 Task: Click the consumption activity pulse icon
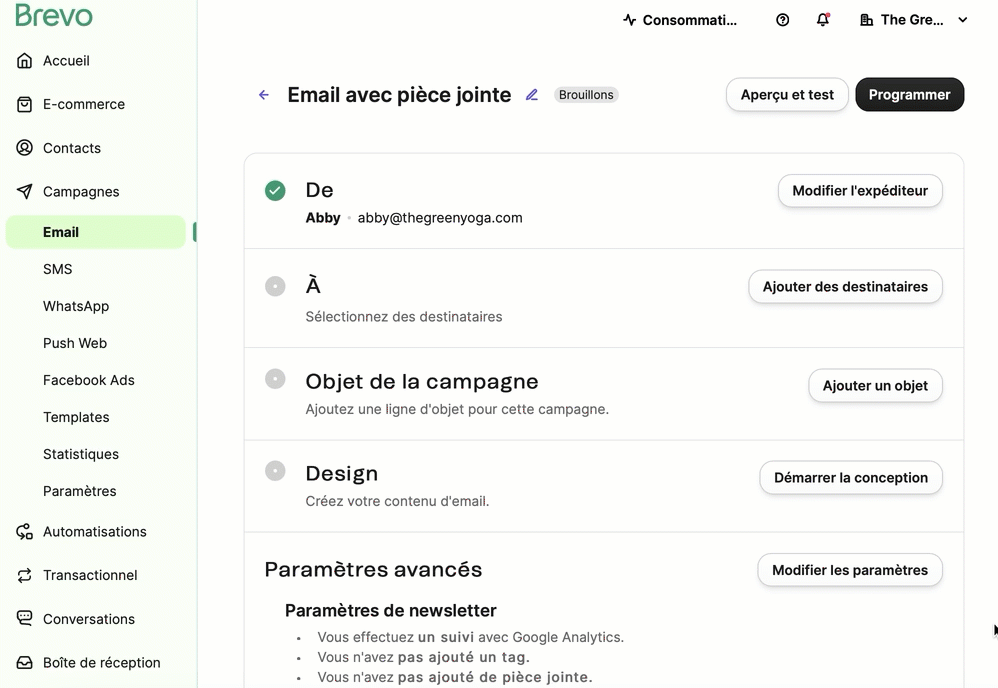[629, 20]
